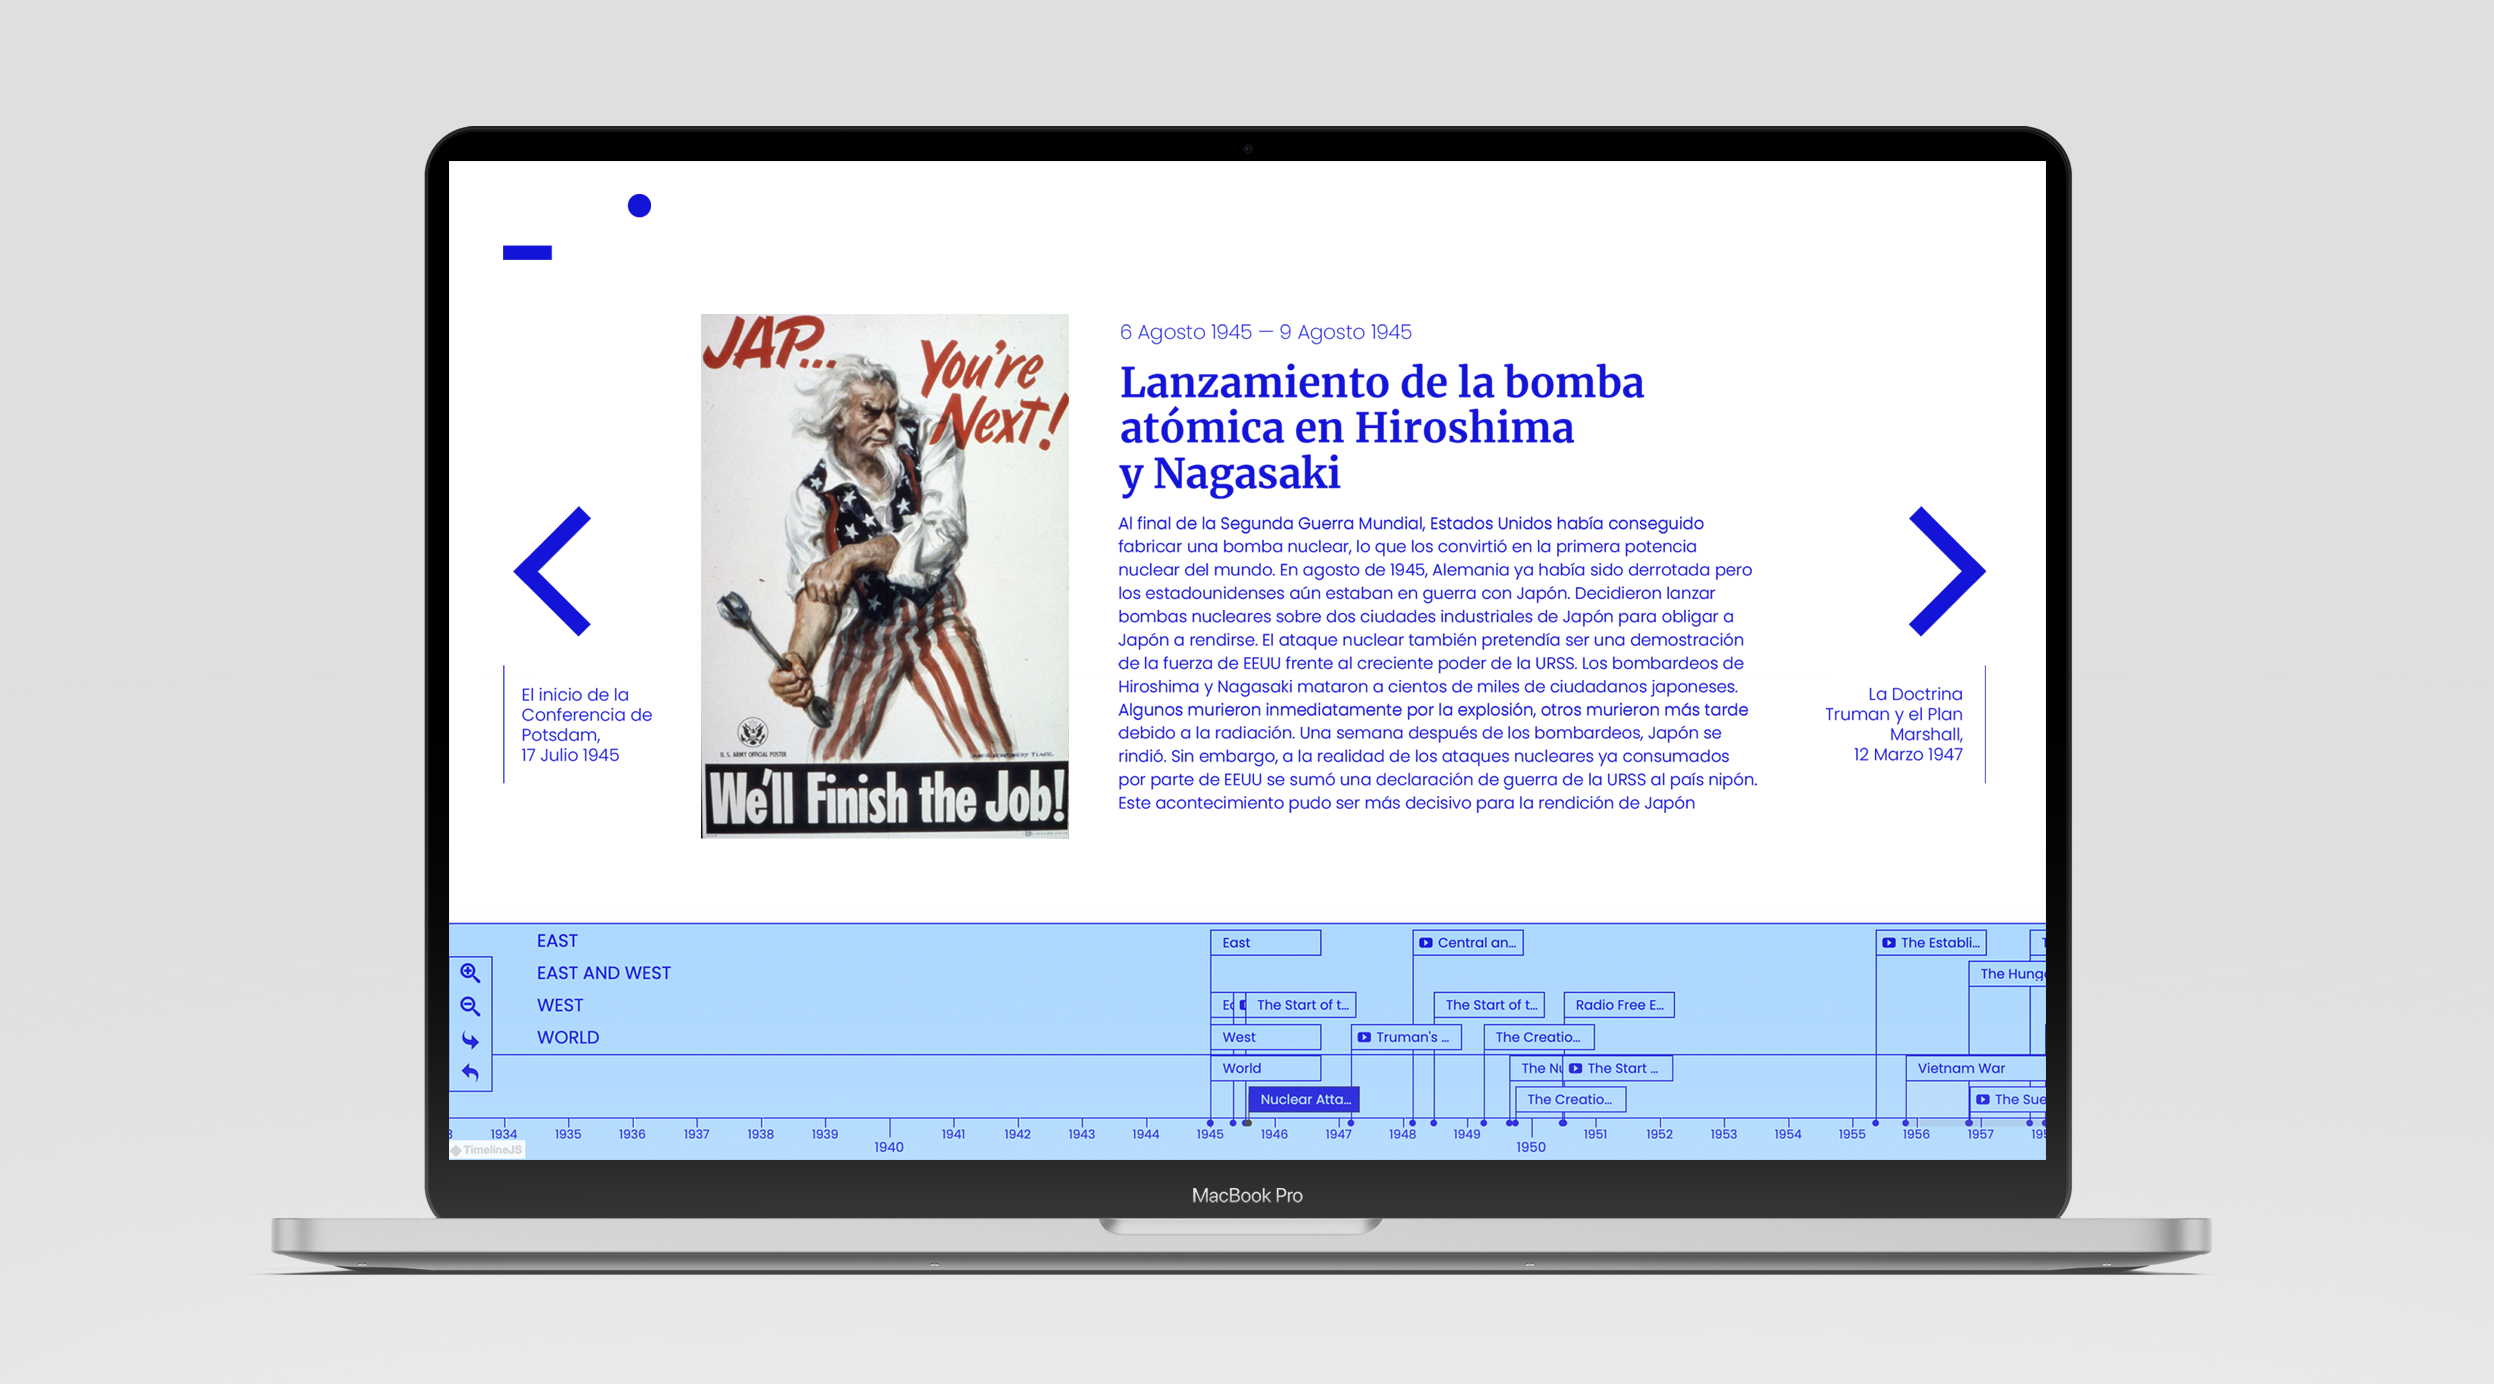Select the World timeline marker box

tap(1265, 1068)
